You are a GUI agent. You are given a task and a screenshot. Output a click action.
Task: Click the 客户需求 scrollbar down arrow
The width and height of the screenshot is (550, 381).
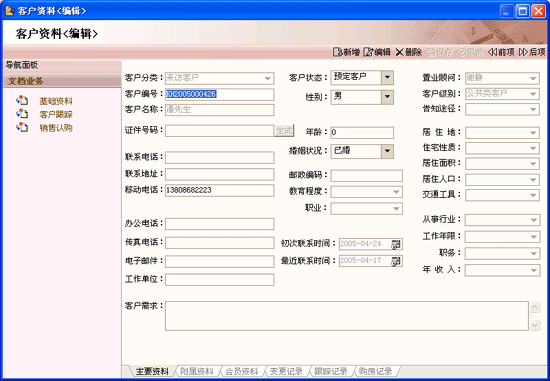click(535, 325)
